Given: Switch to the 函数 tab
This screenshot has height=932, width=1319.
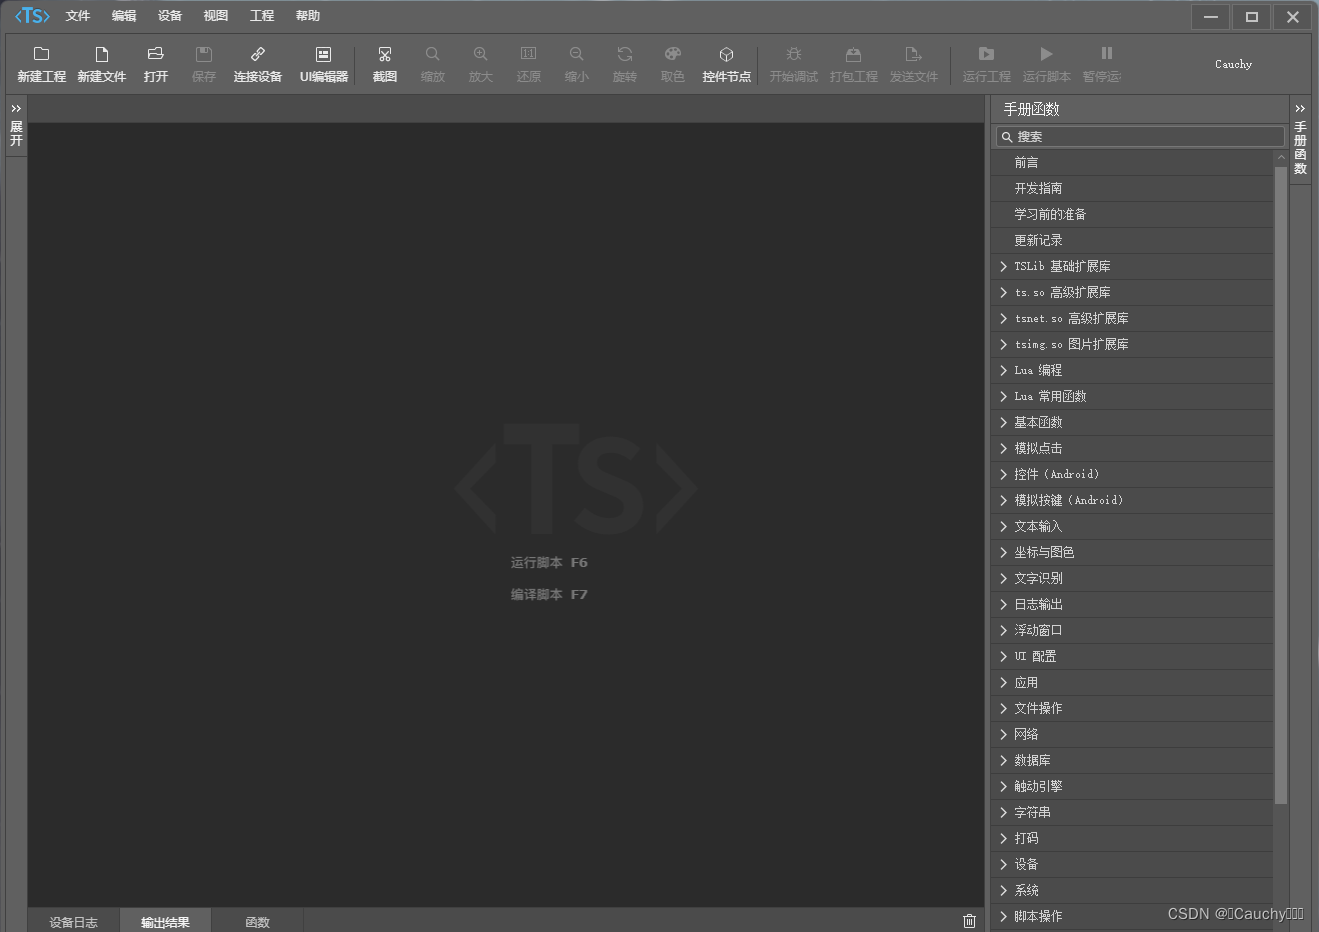Looking at the screenshot, I should tap(257, 922).
